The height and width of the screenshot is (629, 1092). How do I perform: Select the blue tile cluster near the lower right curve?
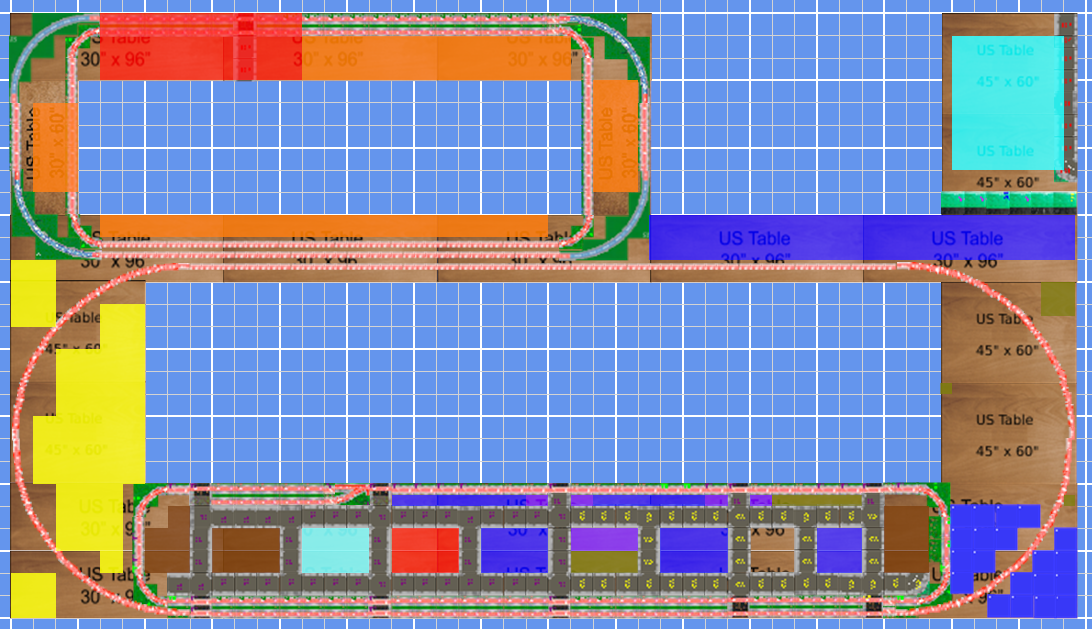(x=1013, y=561)
